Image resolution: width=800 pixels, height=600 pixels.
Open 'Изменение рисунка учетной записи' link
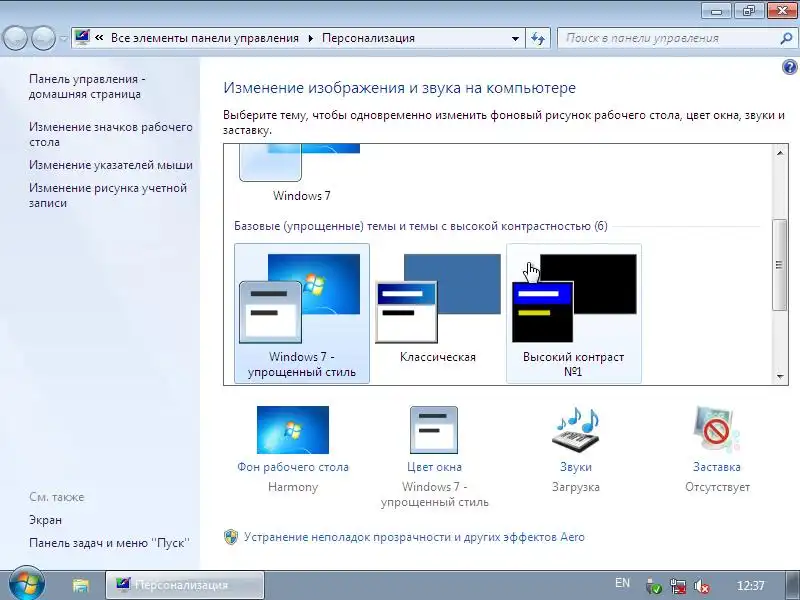pos(108,195)
